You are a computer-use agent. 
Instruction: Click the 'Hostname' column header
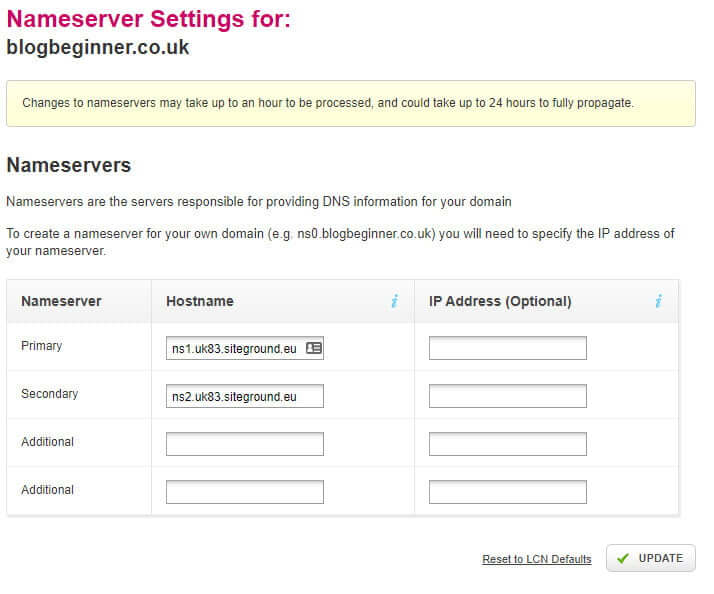tap(200, 301)
